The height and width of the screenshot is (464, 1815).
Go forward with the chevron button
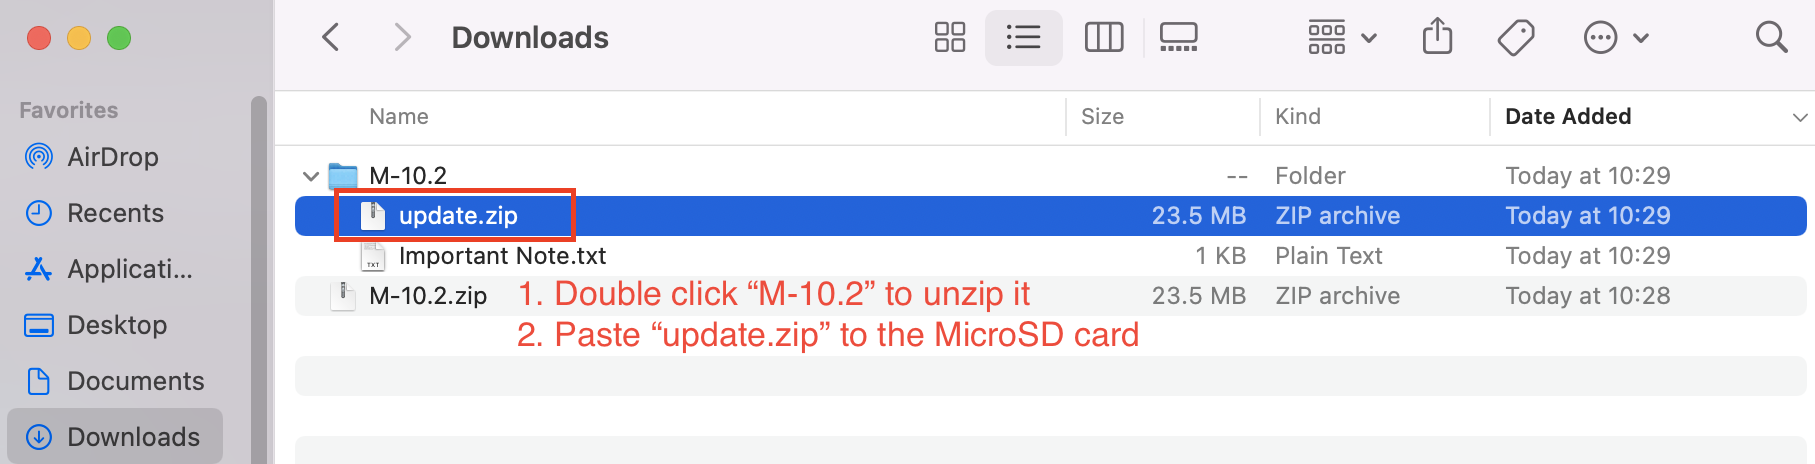click(x=402, y=38)
